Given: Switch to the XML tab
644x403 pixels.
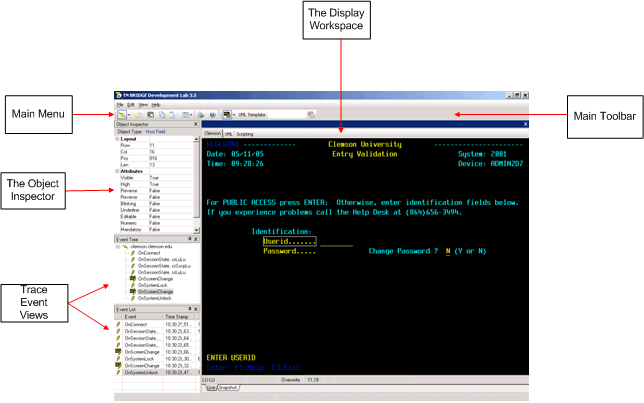Looking at the screenshot, I should pyautogui.click(x=228, y=134).
